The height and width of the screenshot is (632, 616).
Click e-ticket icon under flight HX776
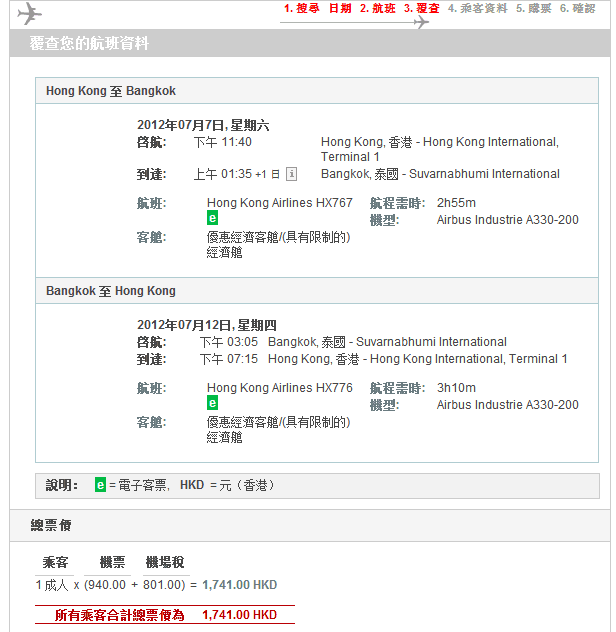(213, 403)
